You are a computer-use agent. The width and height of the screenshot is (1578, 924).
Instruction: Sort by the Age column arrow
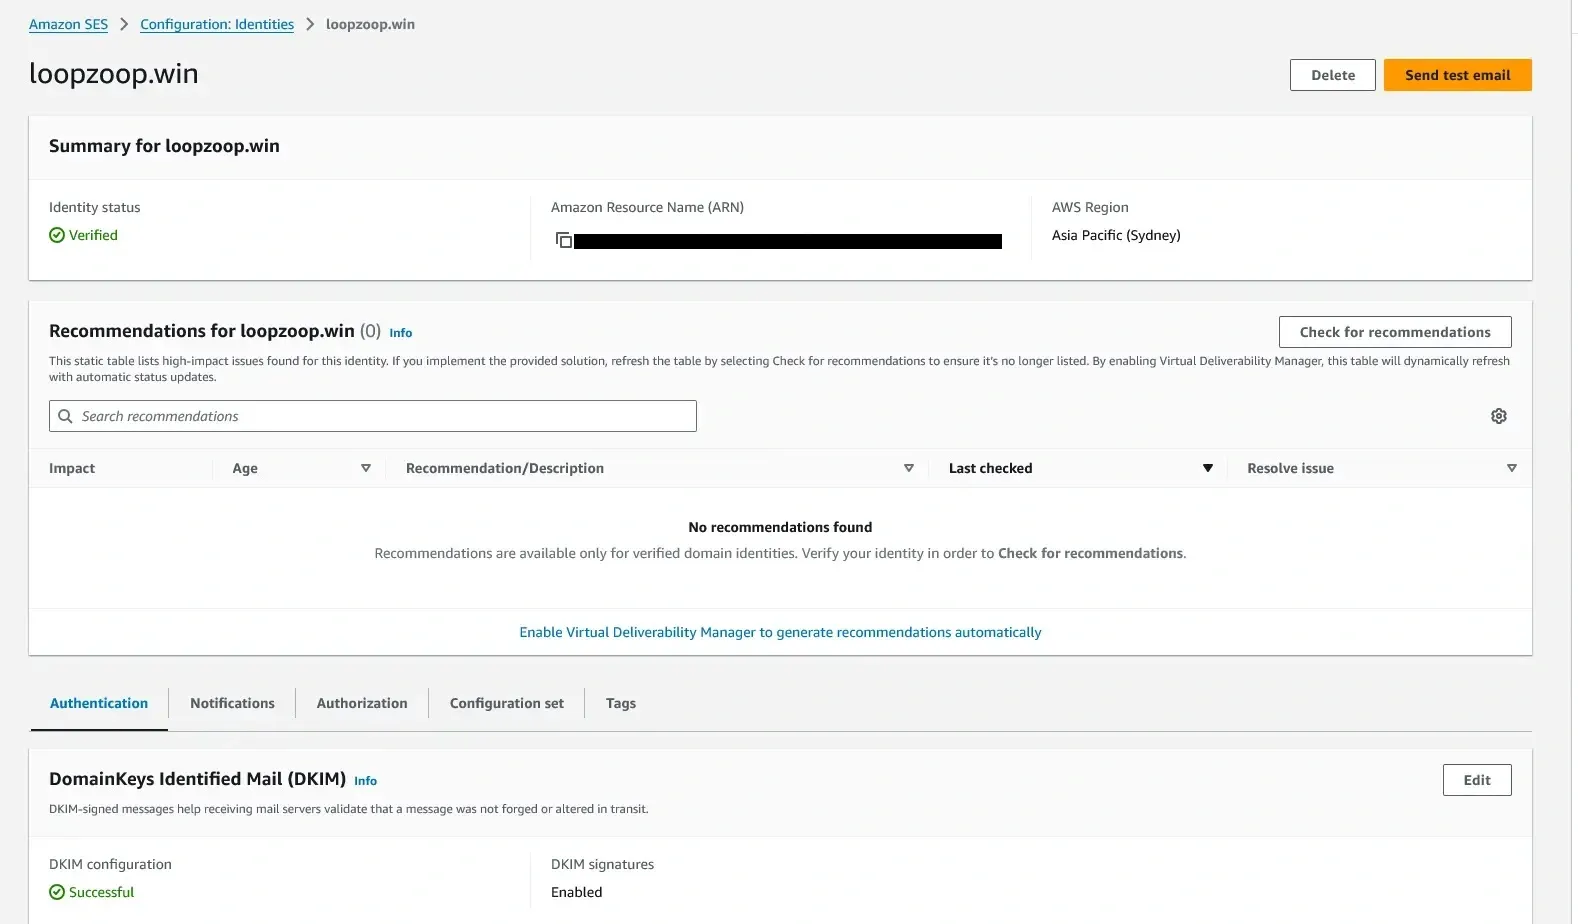tap(366, 468)
